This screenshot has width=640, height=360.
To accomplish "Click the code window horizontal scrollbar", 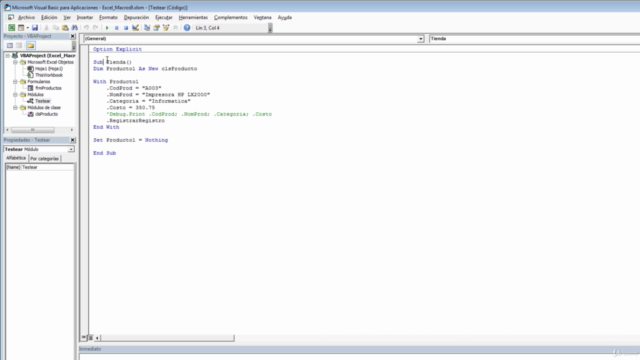I will 167,338.
